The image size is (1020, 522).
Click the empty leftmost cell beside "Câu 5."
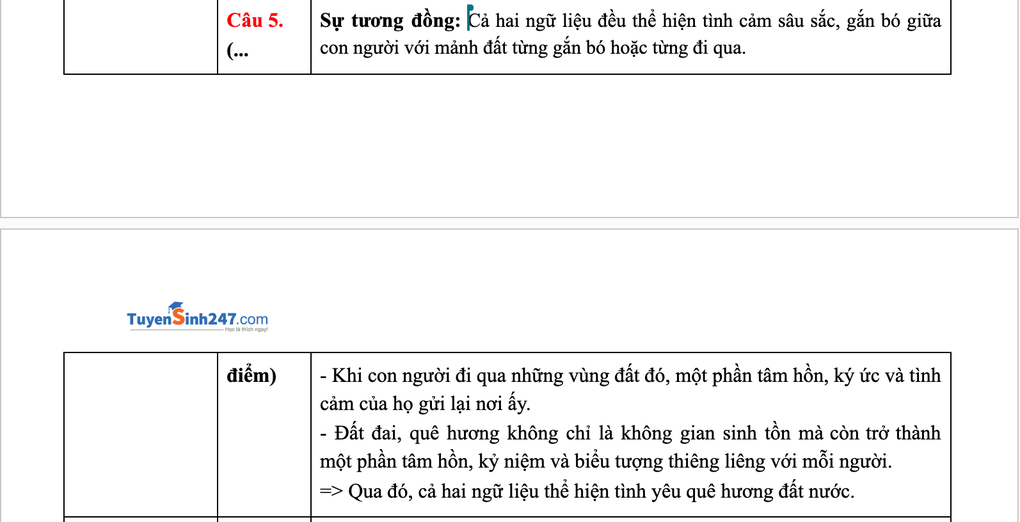pos(140,36)
